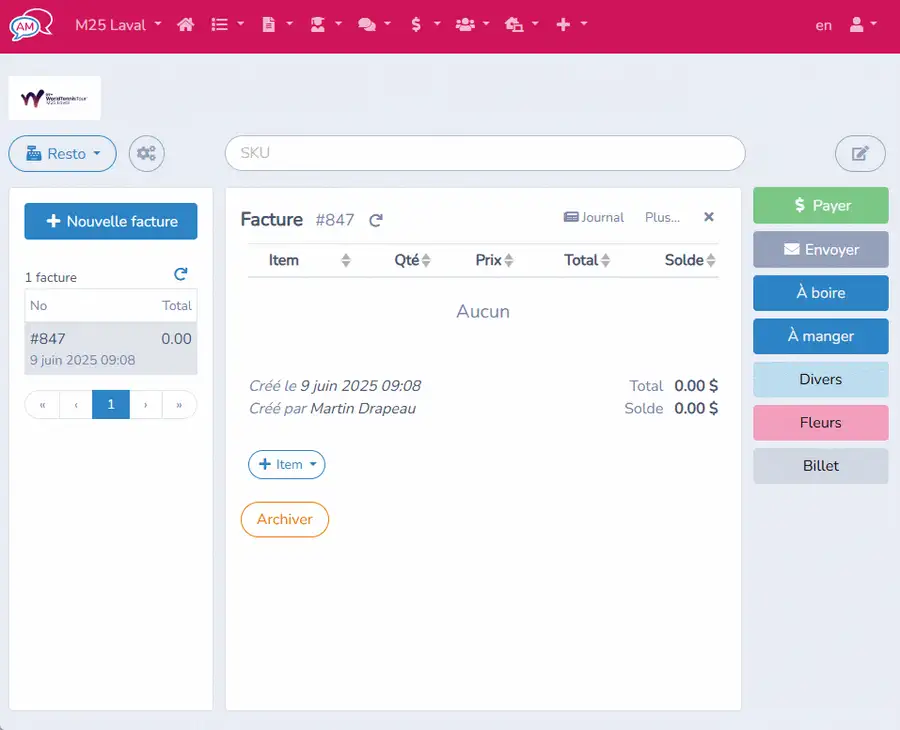Click the green Payer button
The height and width of the screenshot is (730, 900).
[x=821, y=205]
